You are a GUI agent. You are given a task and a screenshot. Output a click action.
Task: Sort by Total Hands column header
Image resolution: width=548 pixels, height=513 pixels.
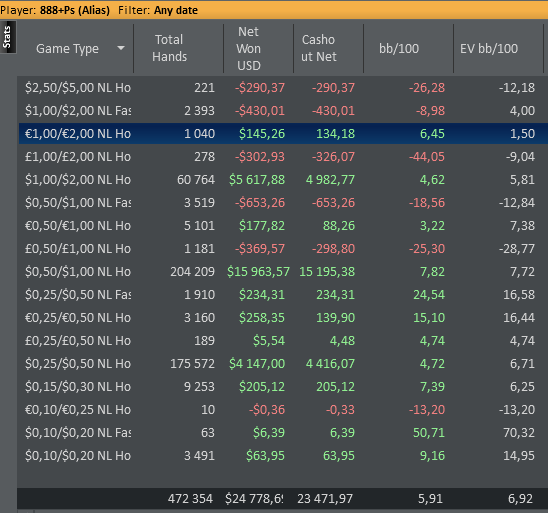[x=170, y=48]
